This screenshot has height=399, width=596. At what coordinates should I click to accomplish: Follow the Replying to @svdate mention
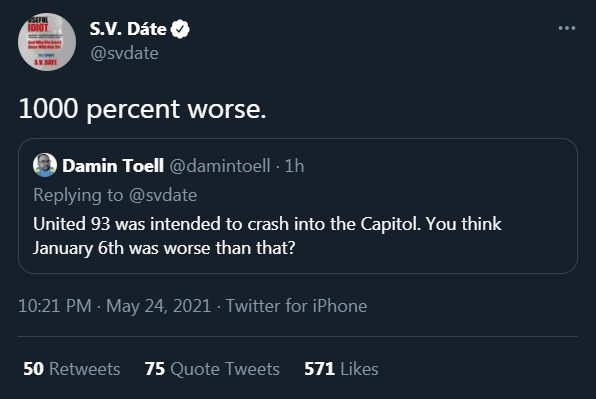click(x=163, y=195)
